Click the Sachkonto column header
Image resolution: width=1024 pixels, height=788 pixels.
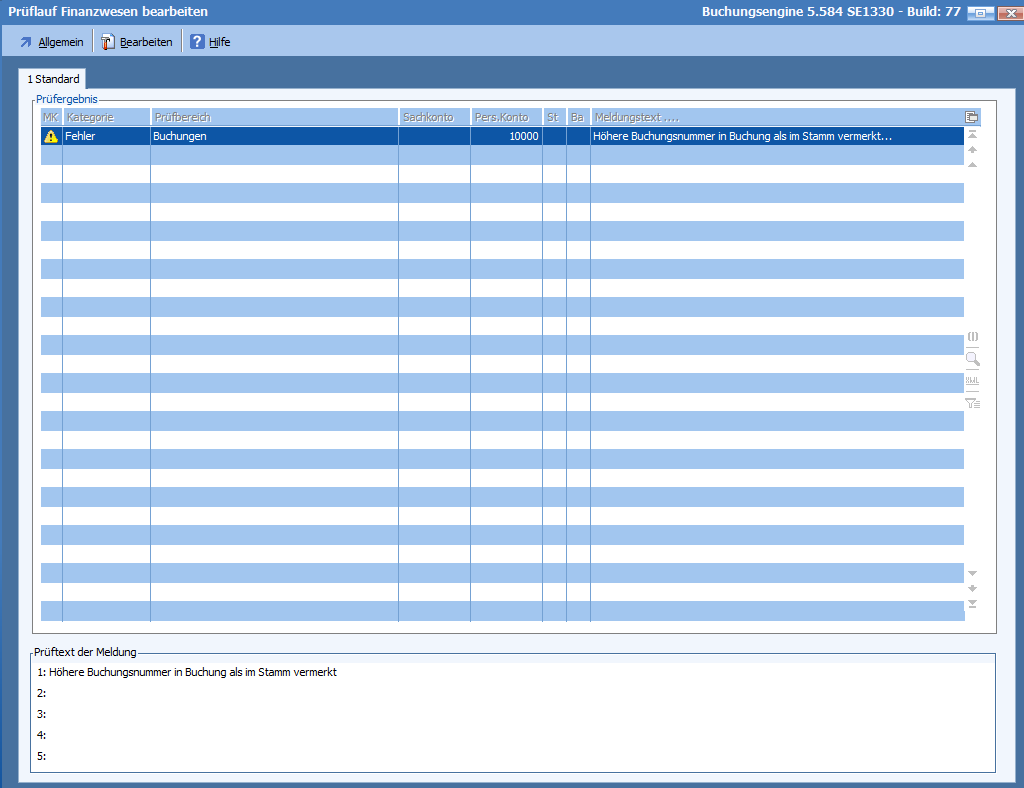coord(434,117)
